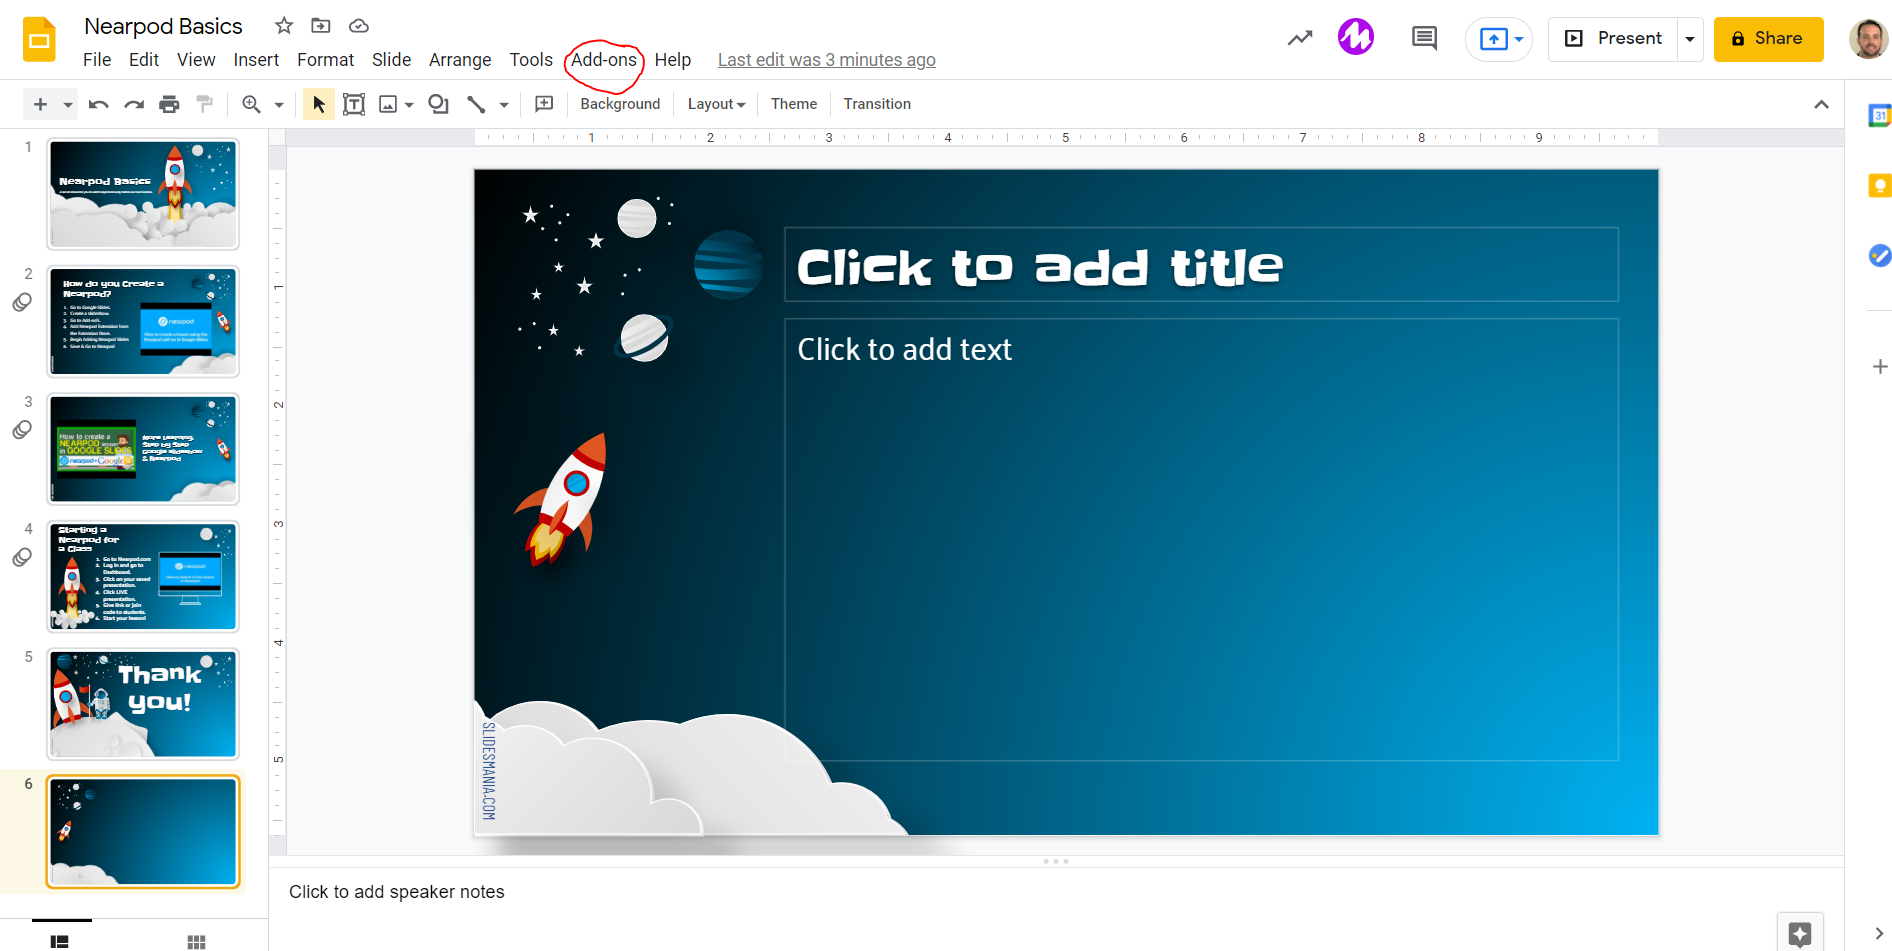Click the Present button
This screenshot has width=1892, height=951.
pyautogui.click(x=1613, y=39)
